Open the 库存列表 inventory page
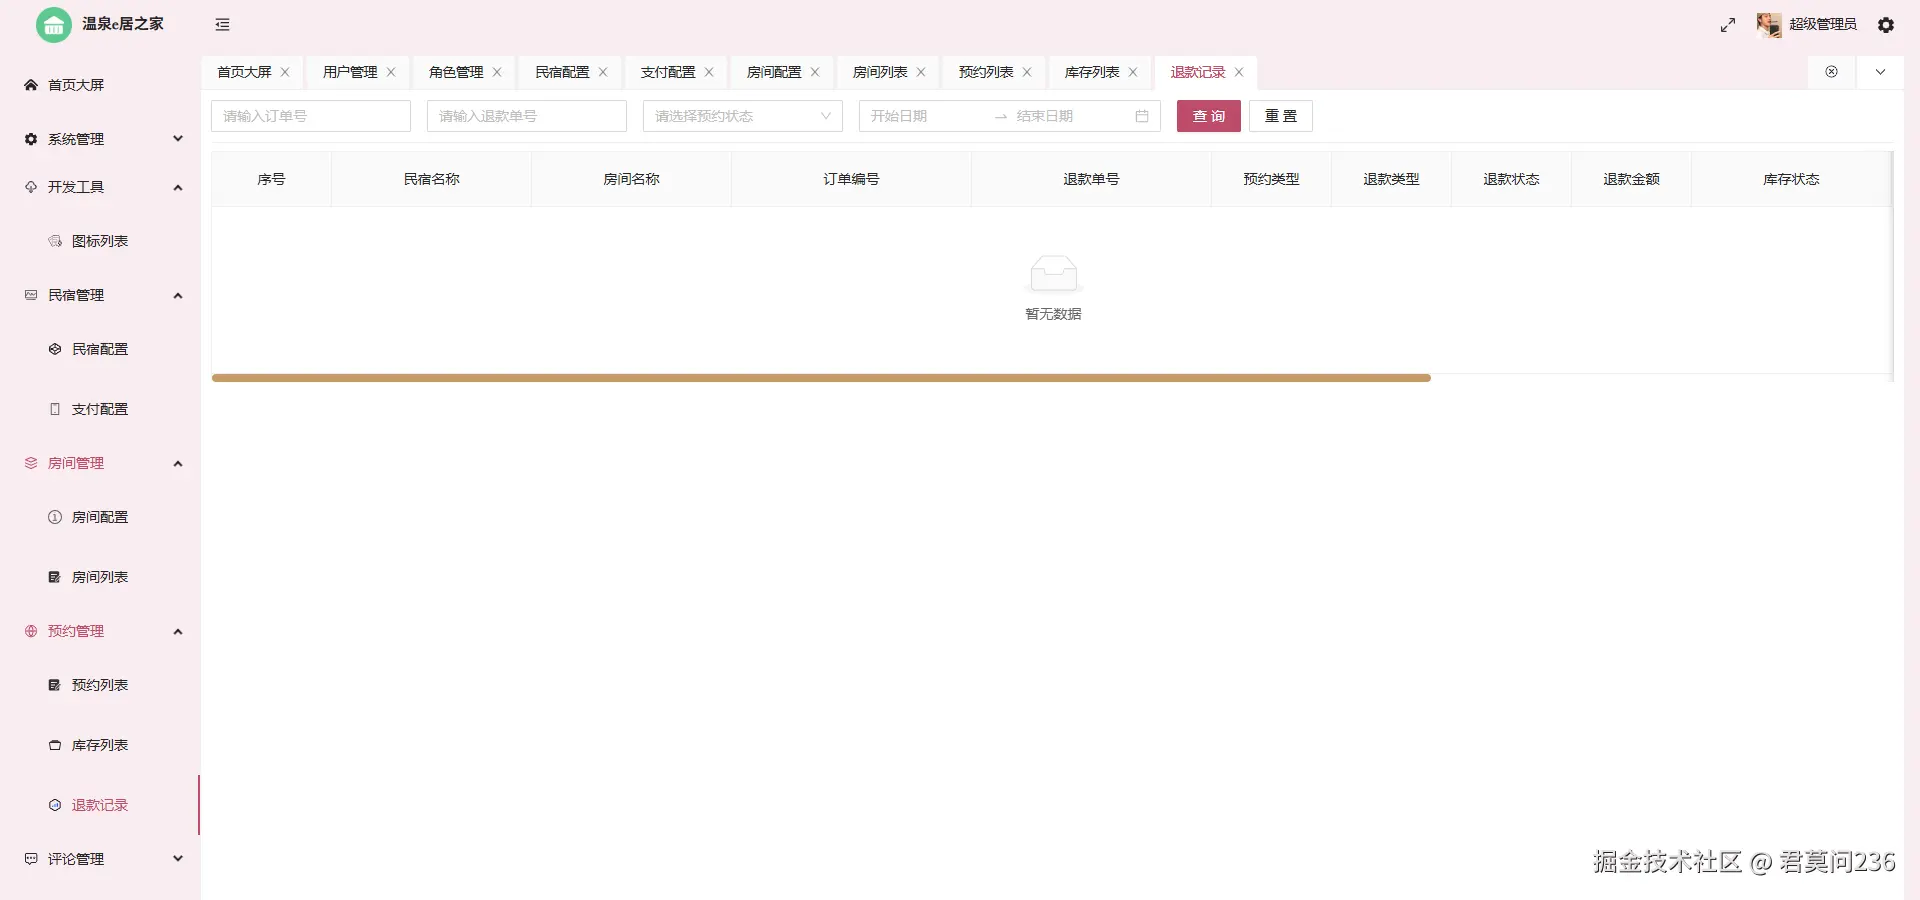1920x900 pixels. click(x=99, y=744)
